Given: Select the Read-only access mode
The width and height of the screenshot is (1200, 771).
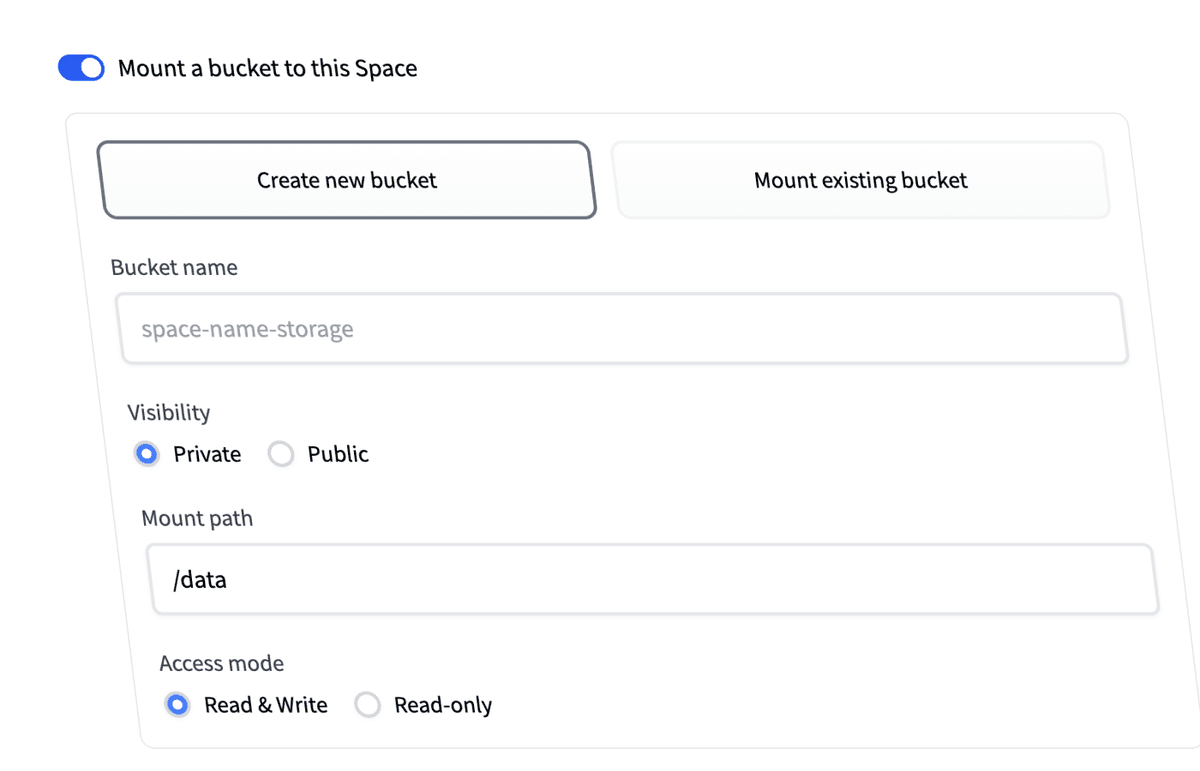Looking at the screenshot, I should tap(367, 705).
